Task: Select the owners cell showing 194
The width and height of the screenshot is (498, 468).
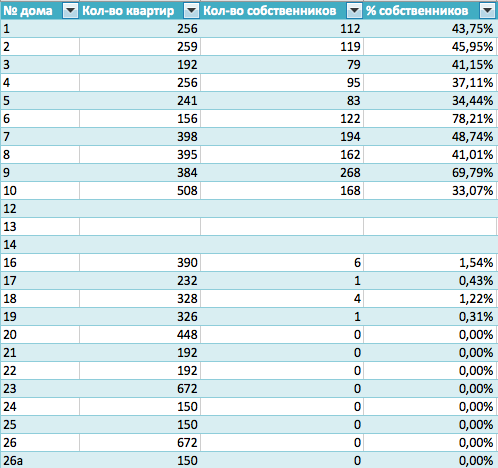Action: point(282,137)
